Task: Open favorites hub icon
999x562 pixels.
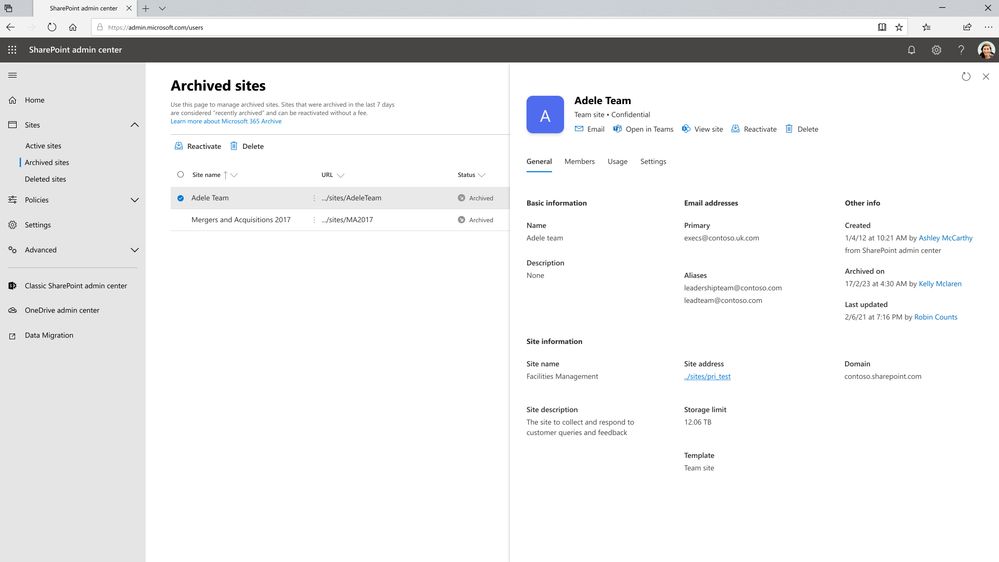Action: [926, 27]
